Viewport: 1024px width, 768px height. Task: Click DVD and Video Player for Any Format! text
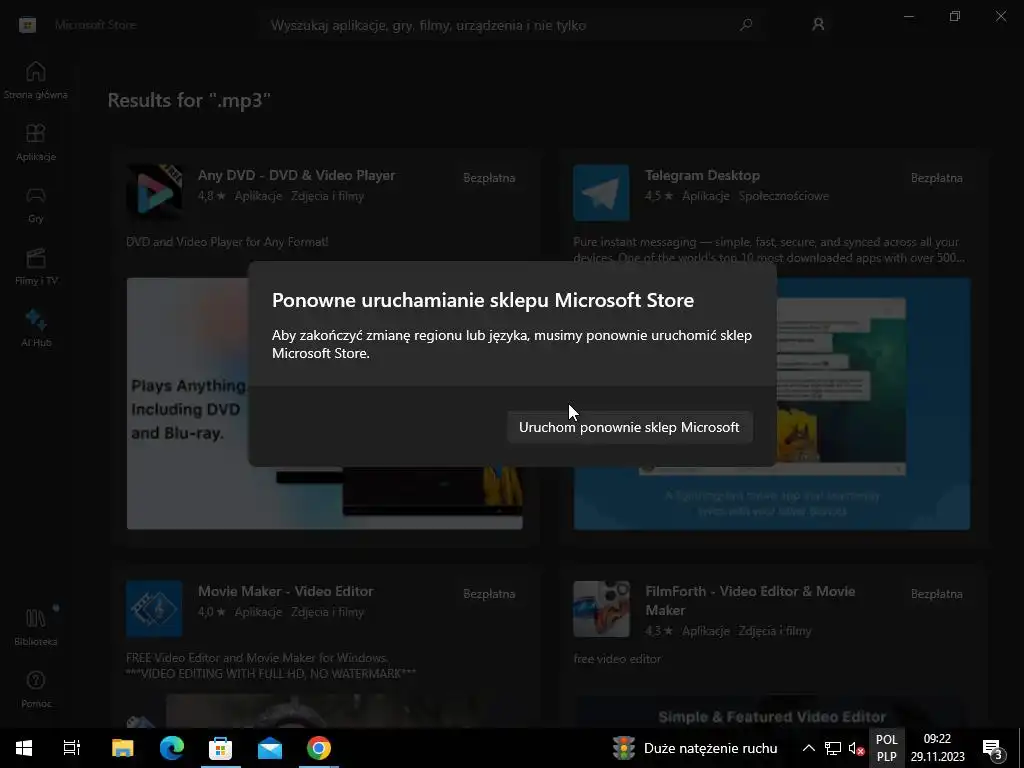(x=227, y=242)
